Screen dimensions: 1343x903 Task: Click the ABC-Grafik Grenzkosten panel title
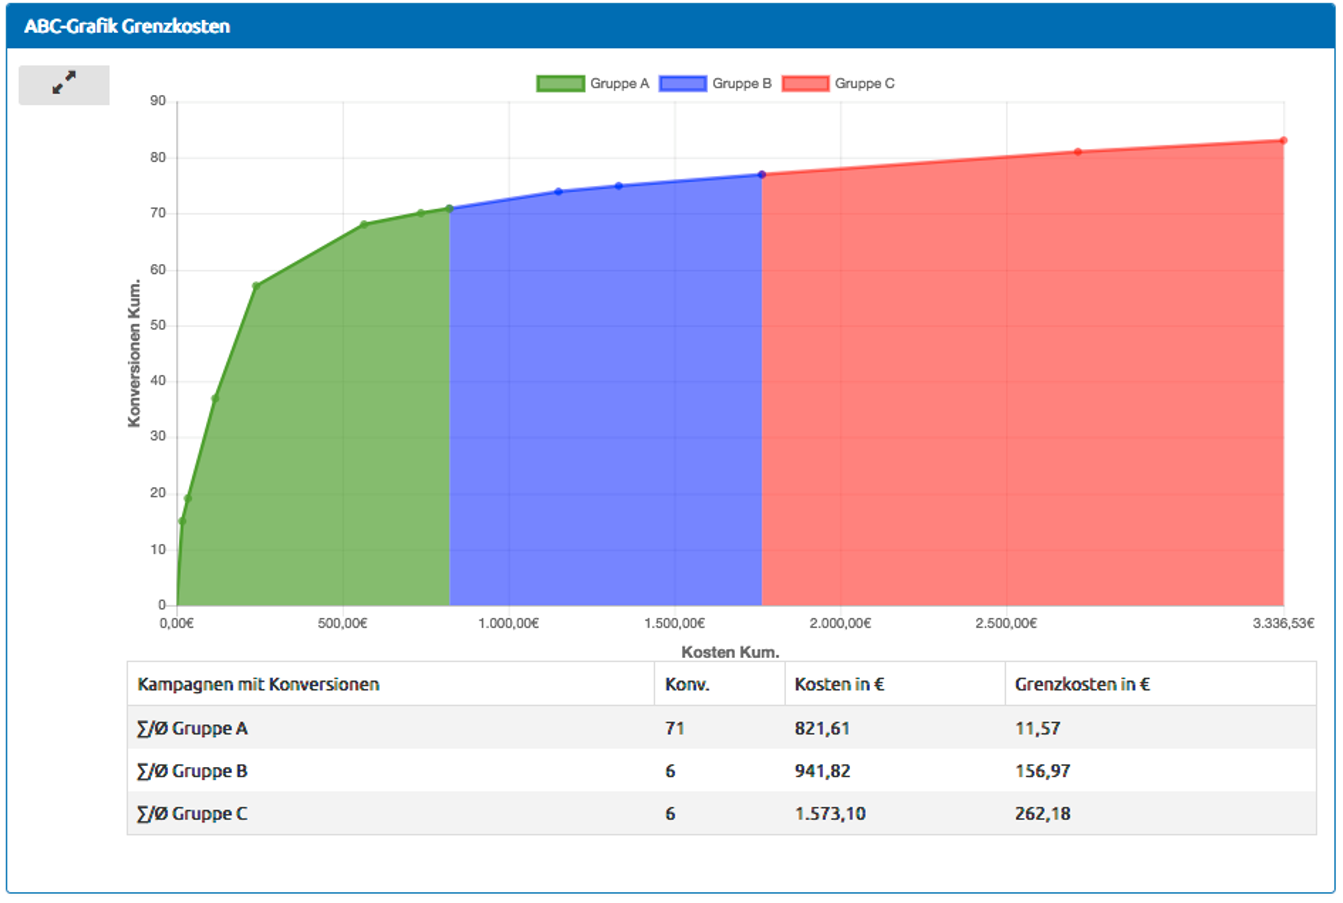point(127,27)
